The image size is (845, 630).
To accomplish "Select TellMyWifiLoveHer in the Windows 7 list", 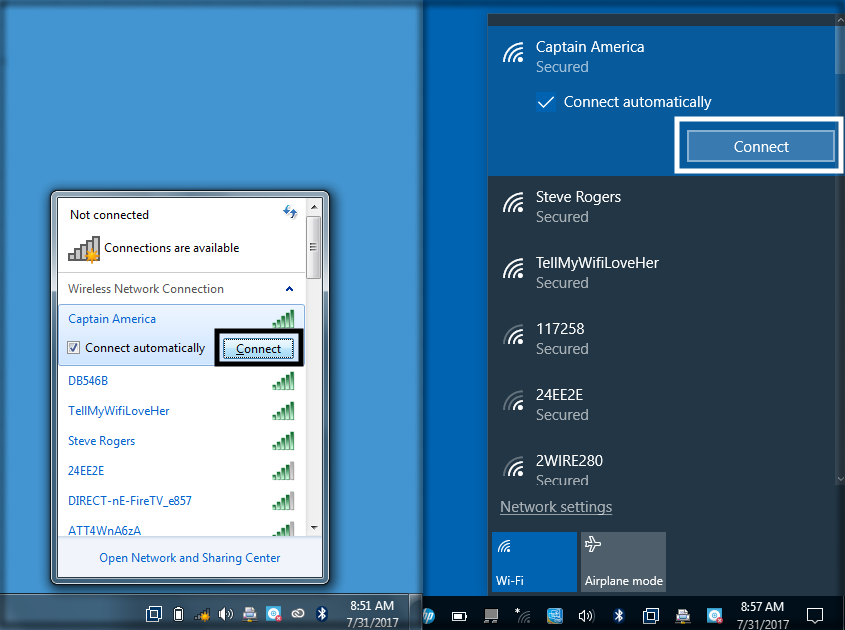I will 119,411.
